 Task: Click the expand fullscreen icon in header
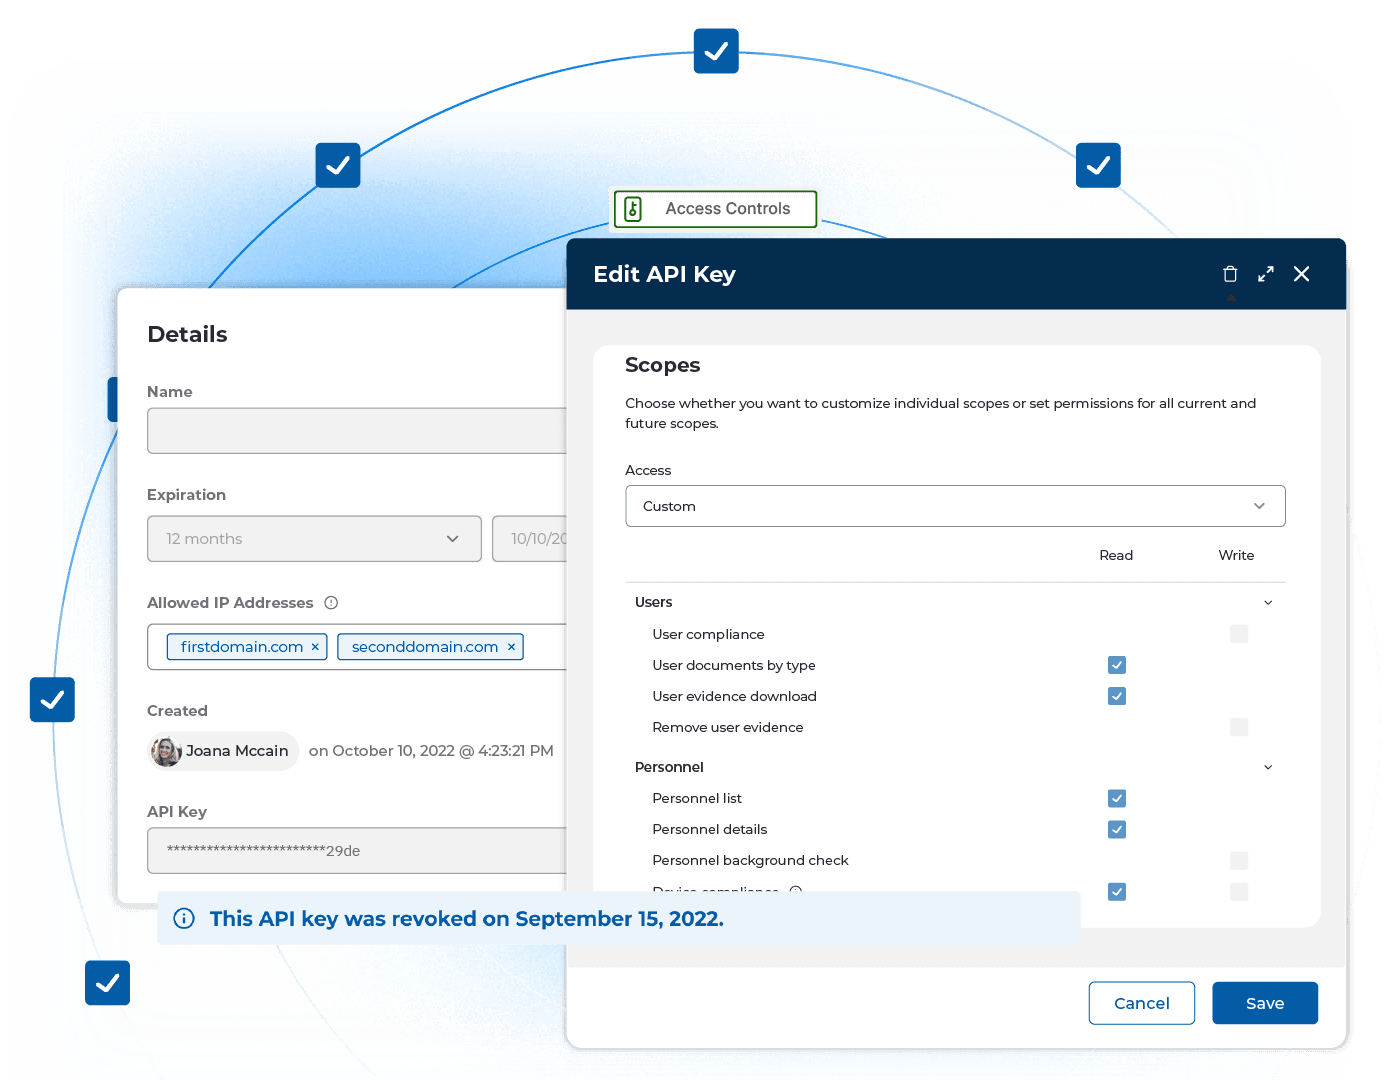(1266, 274)
